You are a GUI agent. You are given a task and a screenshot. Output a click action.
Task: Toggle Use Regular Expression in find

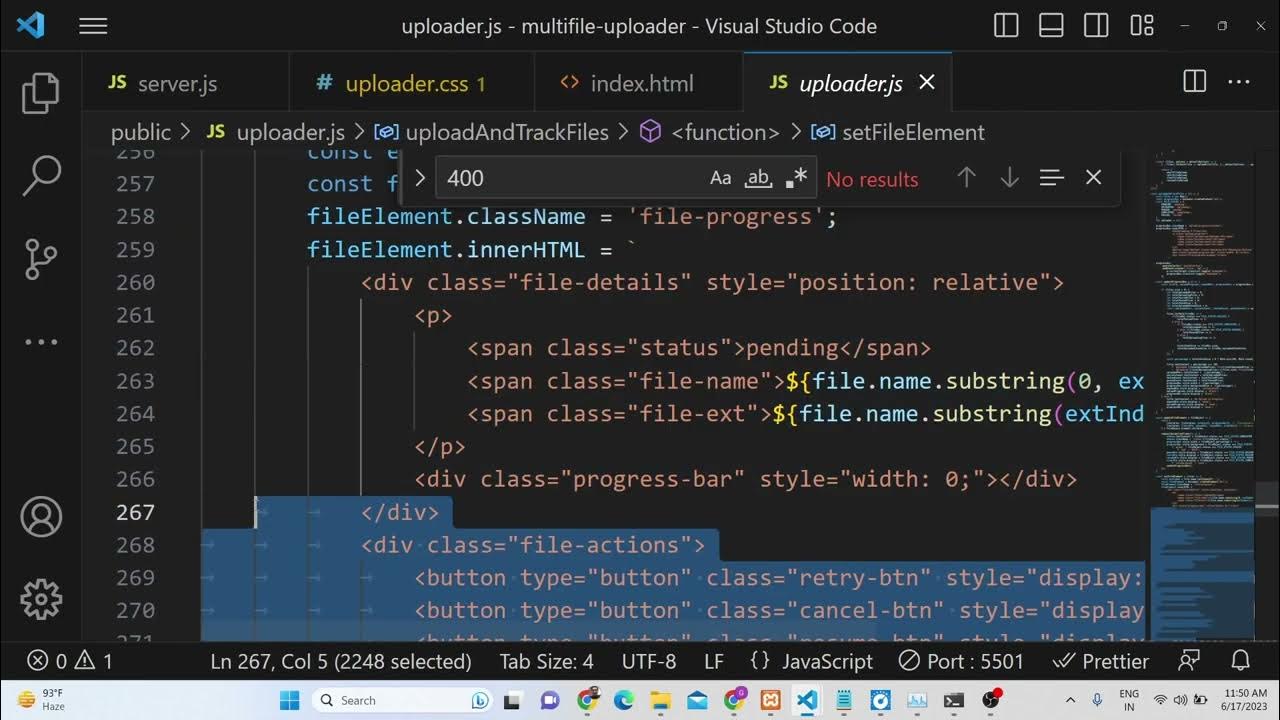[796, 178]
